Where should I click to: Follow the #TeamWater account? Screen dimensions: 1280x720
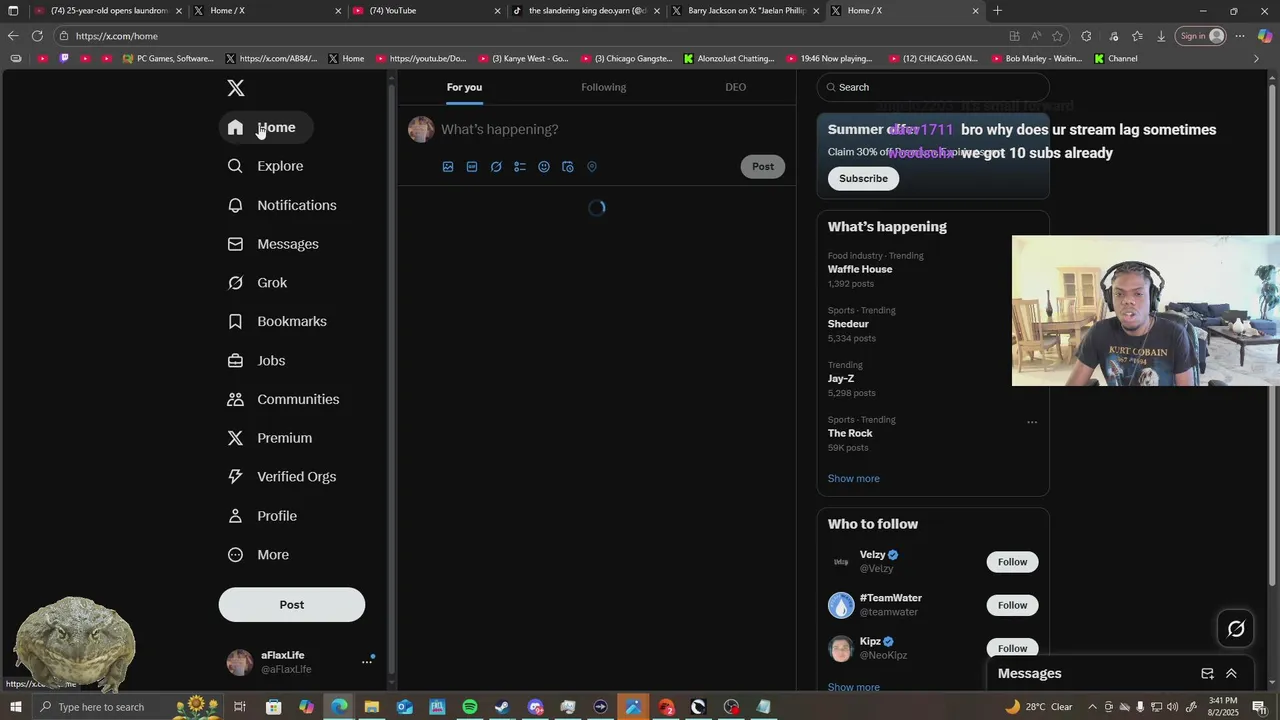(x=1012, y=605)
